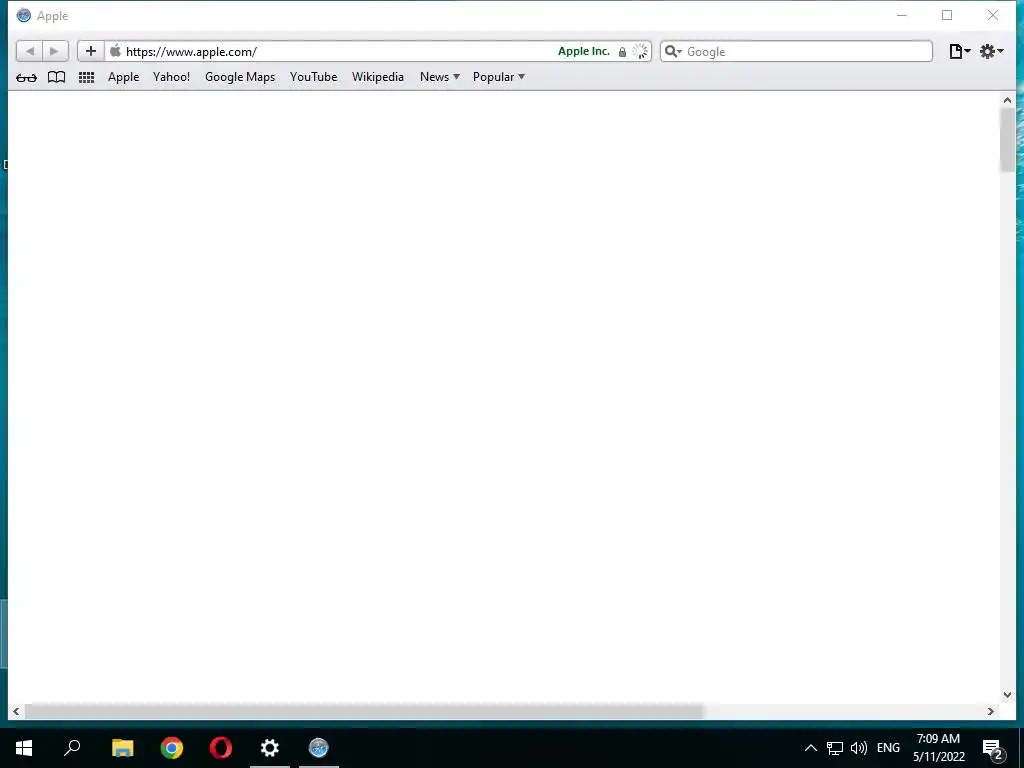Close the Safari window

993,15
